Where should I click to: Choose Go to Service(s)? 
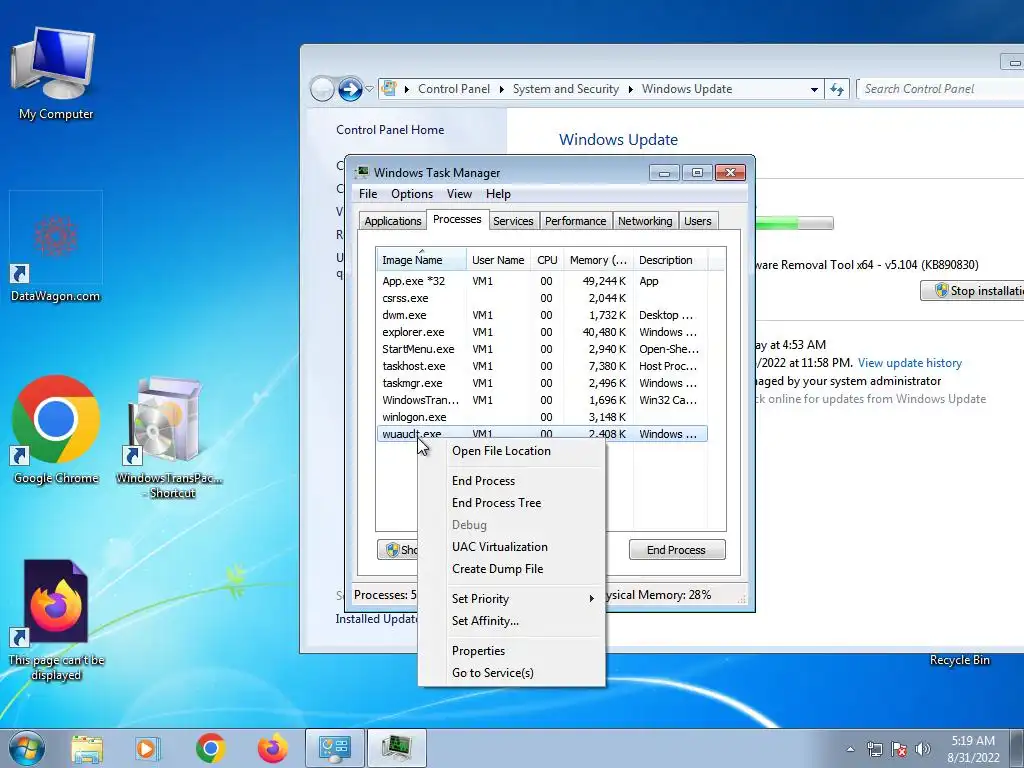pos(511,673)
